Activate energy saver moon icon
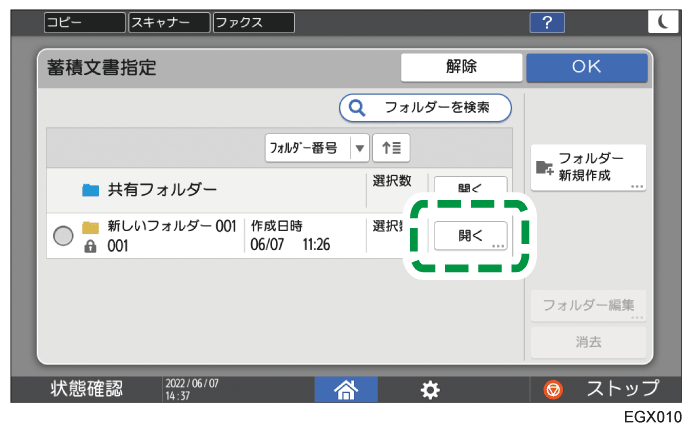 (663, 22)
